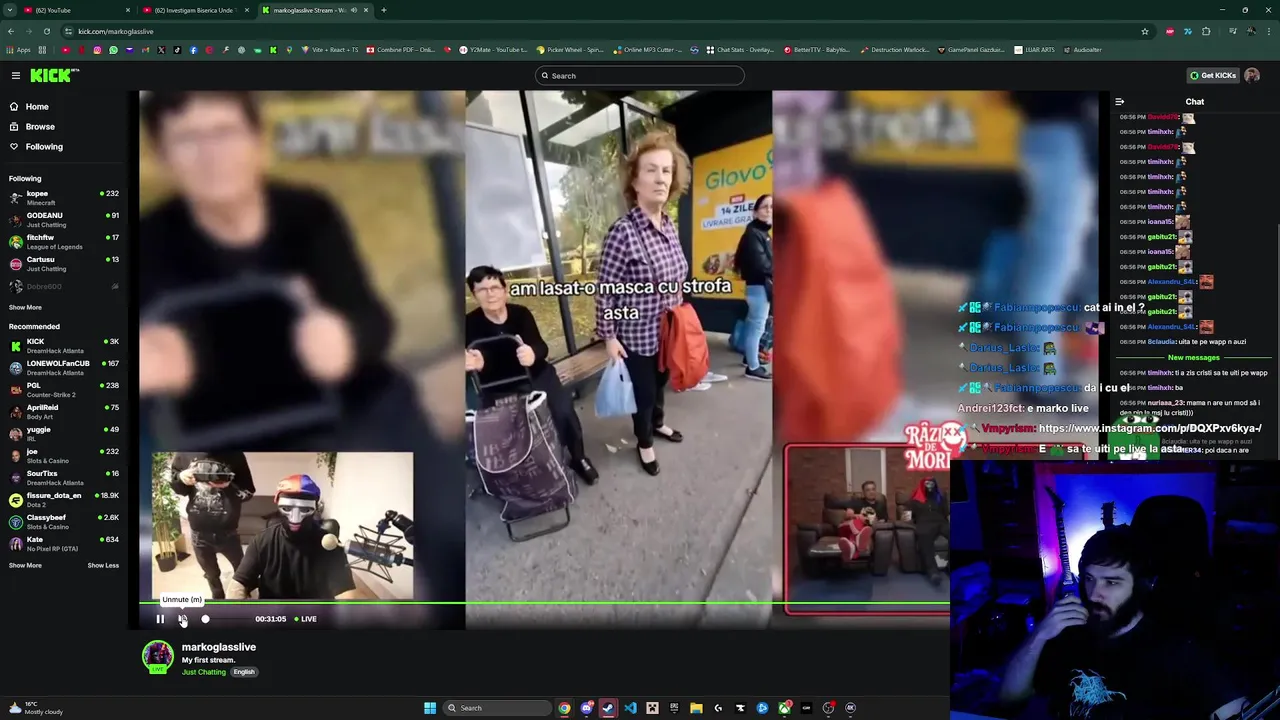This screenshot has width=1280, height=720.
Task: Seek on the green stream progress bar
Action: click(x=544, y=603)
